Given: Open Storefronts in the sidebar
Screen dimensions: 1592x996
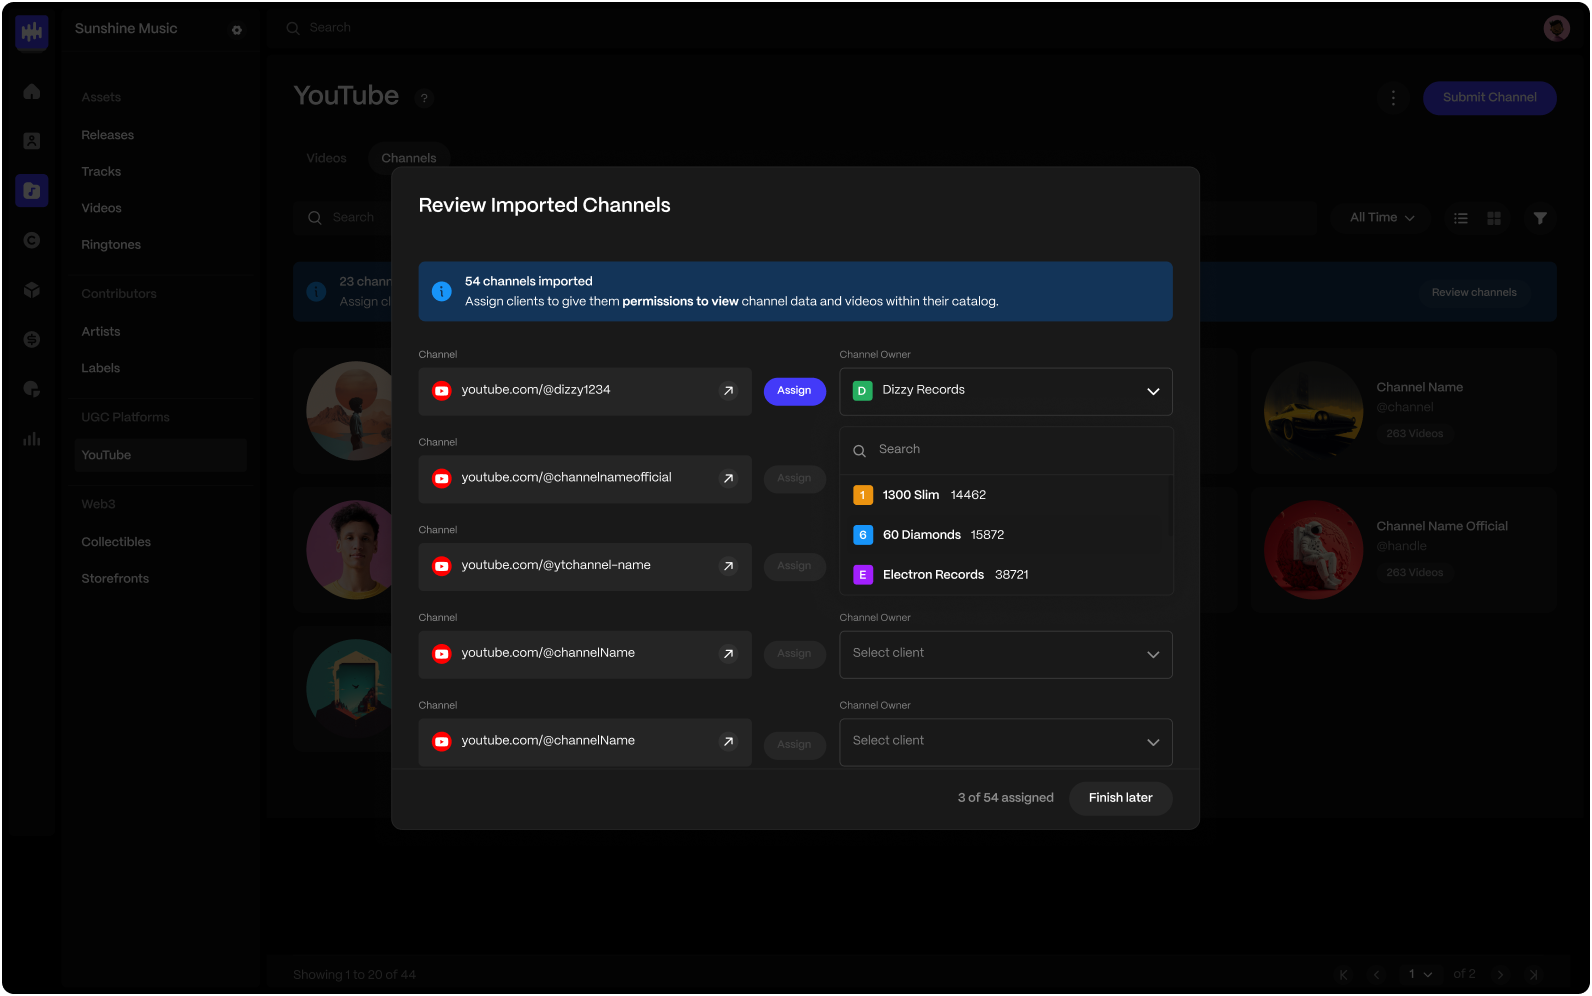Looking at the screenshot, I should (115, 579).
